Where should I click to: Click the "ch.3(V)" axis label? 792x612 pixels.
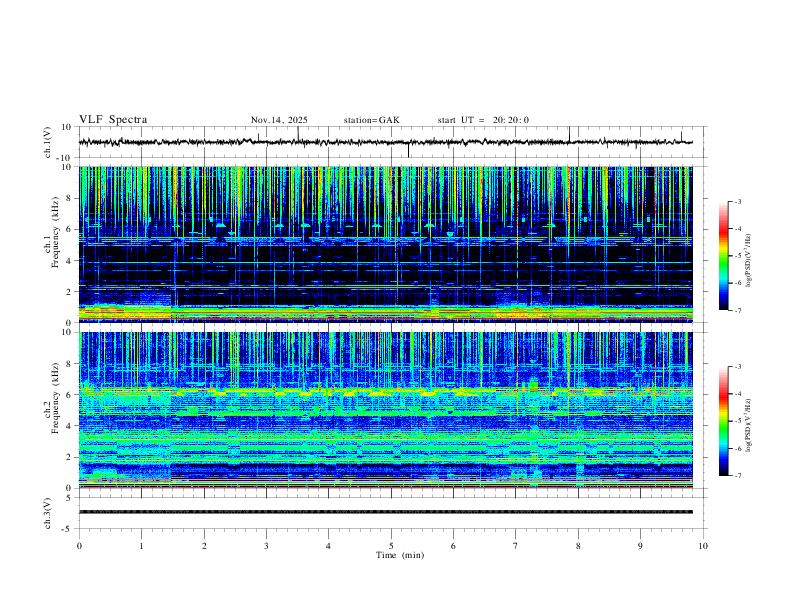pos(48,514)
